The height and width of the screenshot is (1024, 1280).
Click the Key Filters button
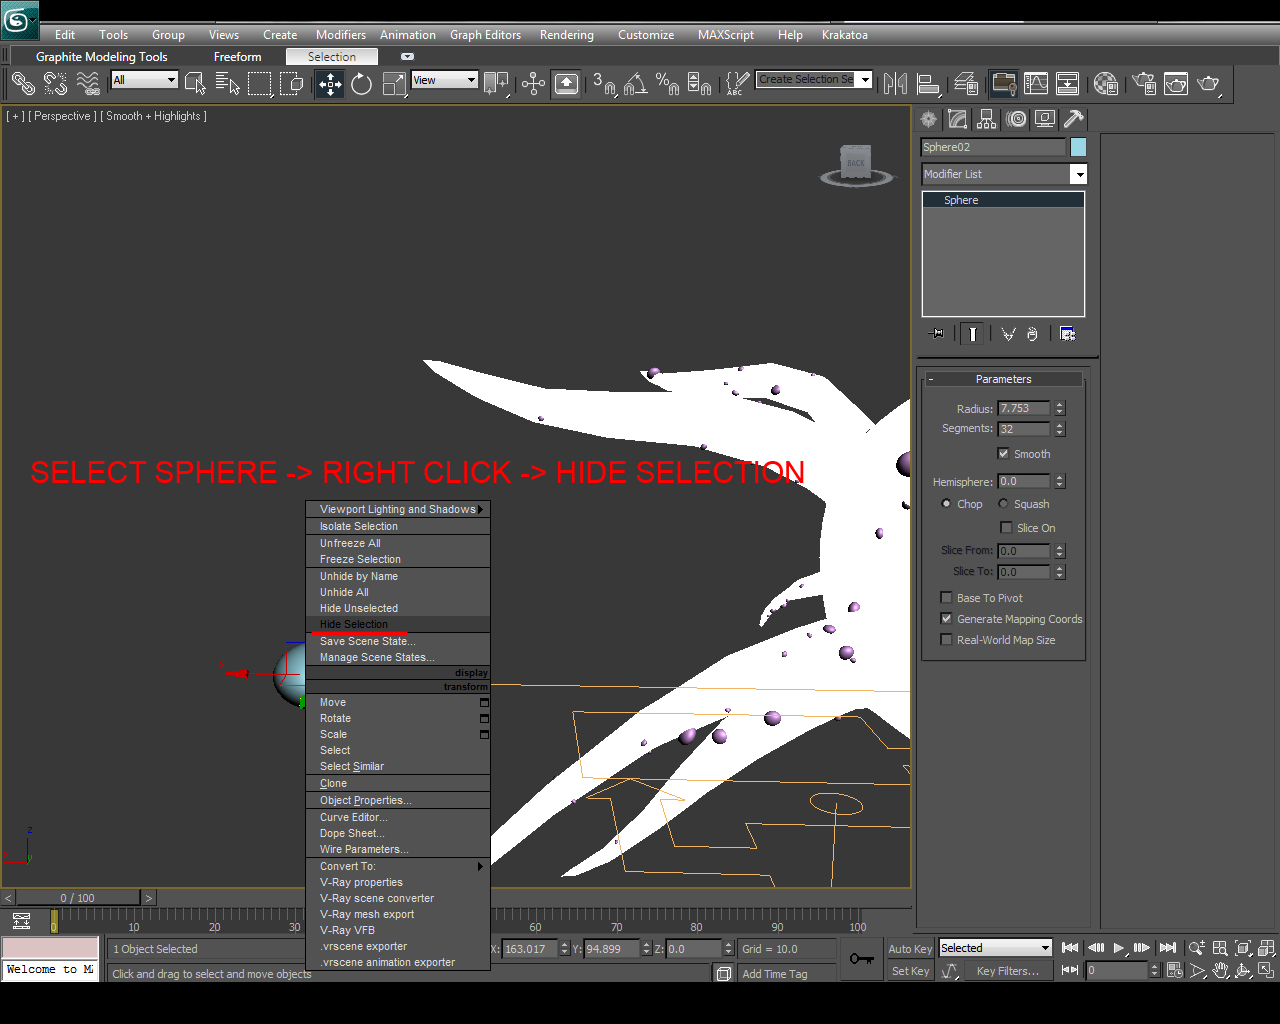(x=1008, y=971)
